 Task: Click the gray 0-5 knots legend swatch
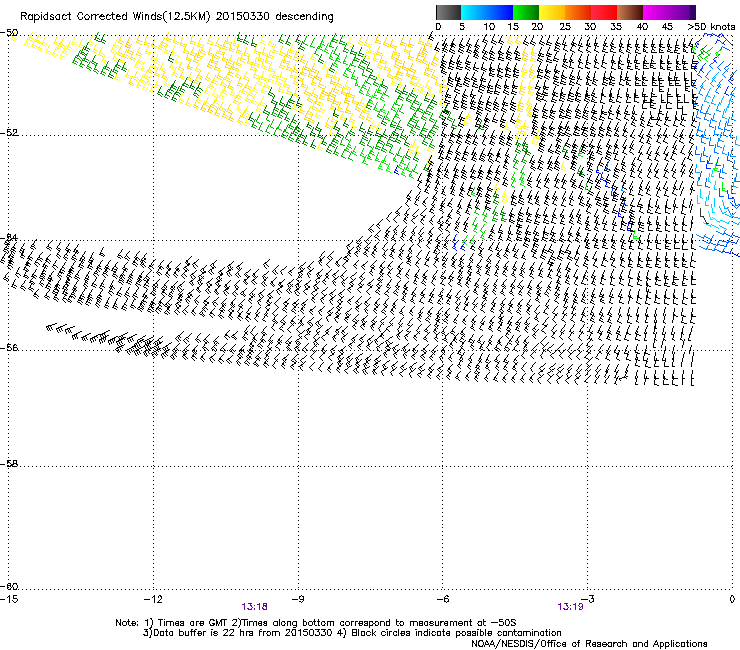tap(448, 12)
